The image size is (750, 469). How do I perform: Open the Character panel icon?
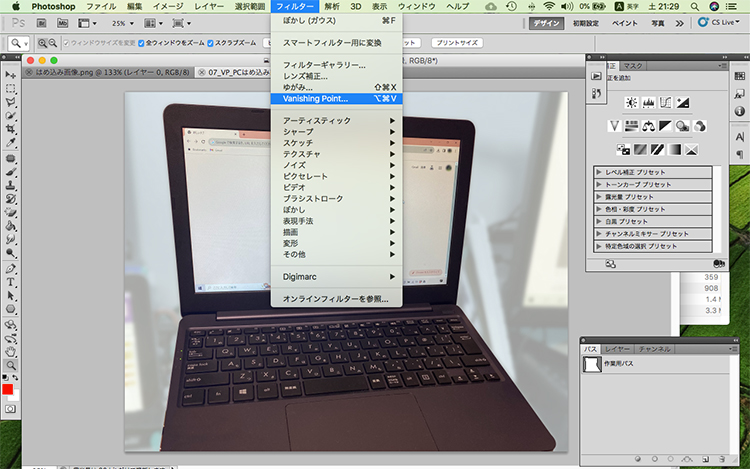[739, 137]
